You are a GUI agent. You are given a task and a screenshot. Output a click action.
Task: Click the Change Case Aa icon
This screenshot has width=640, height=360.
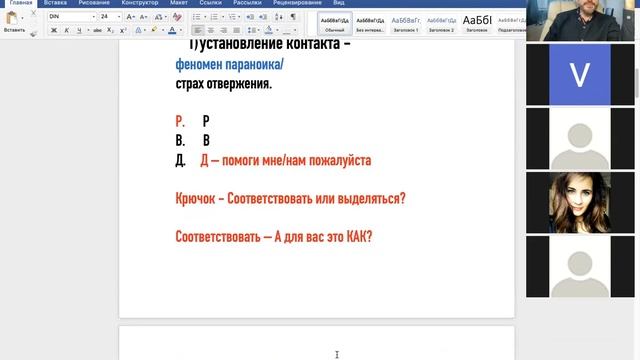159,17
